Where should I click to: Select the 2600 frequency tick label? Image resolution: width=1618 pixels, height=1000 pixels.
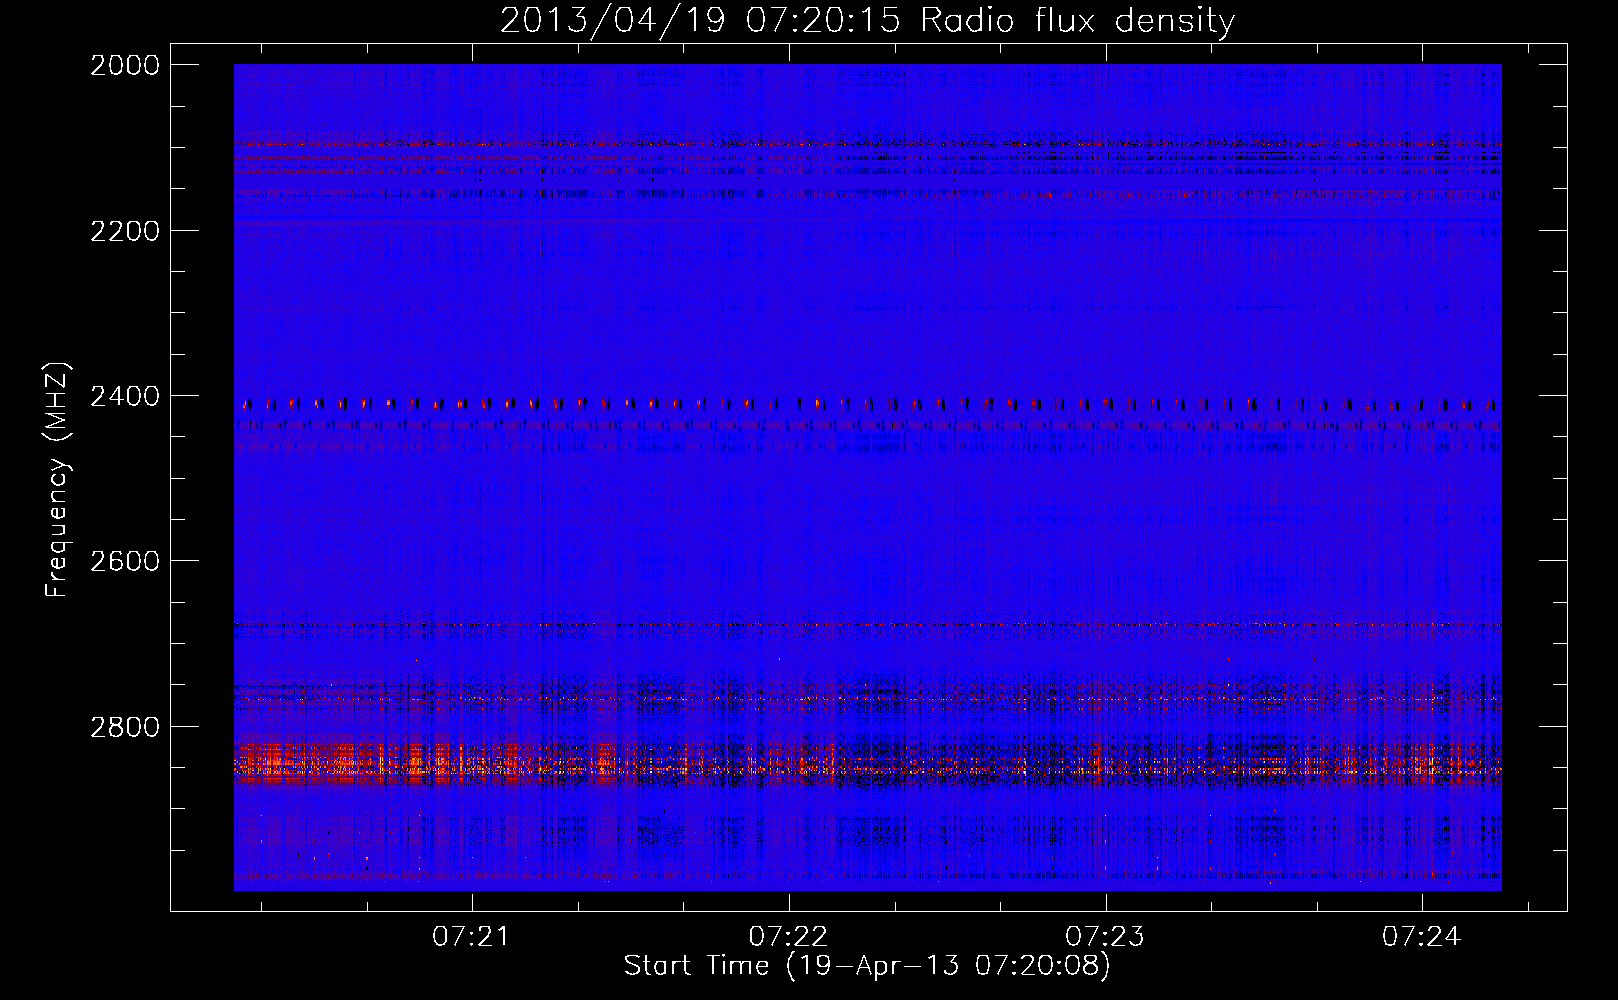pos(125,561)
